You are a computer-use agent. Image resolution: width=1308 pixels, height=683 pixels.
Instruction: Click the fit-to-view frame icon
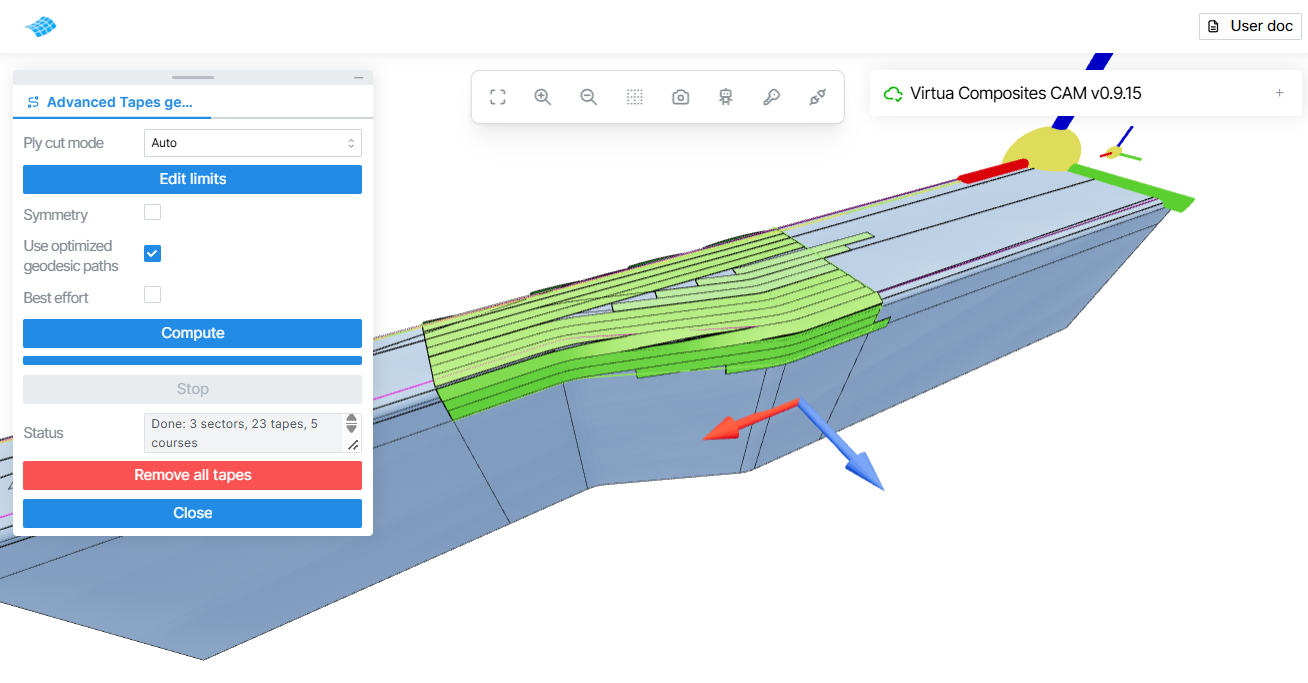[497, 97]
